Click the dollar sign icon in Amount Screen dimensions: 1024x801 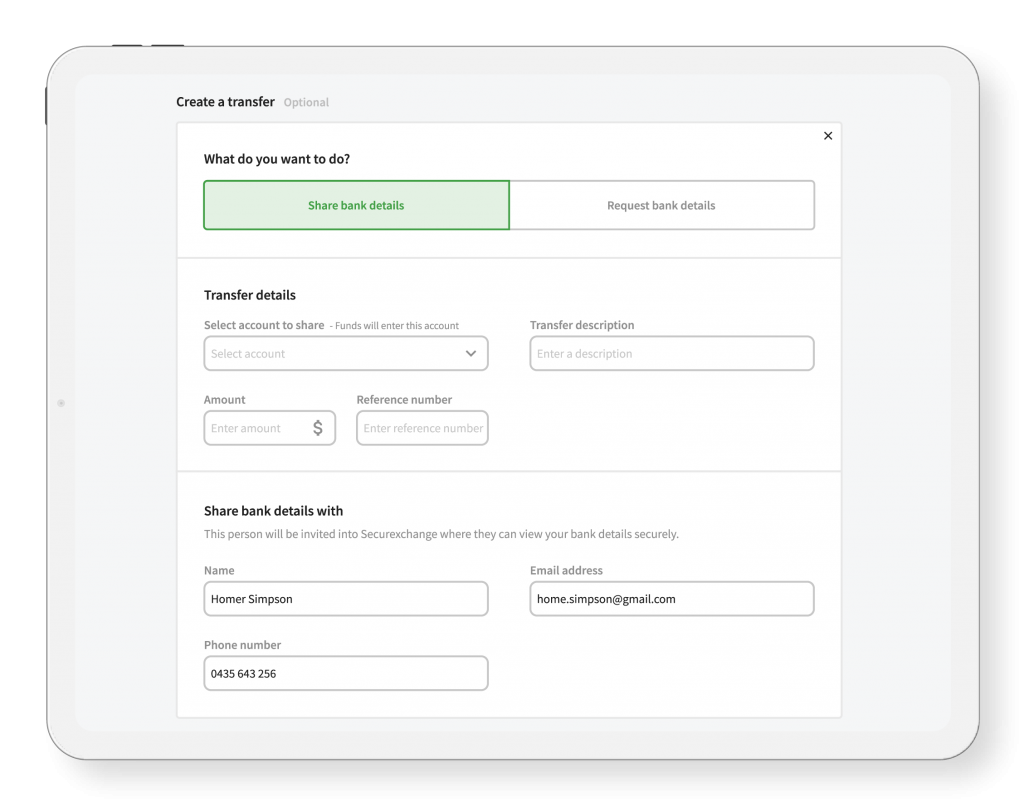(318, 428)
